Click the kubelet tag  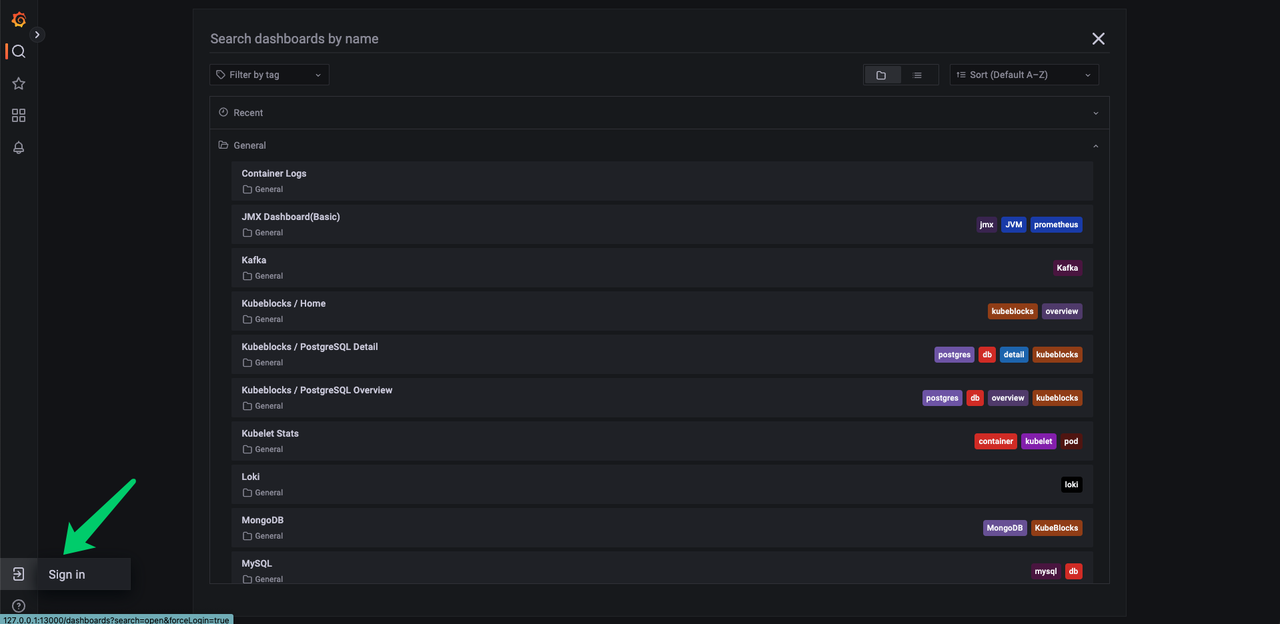(x=1039, y=441)
